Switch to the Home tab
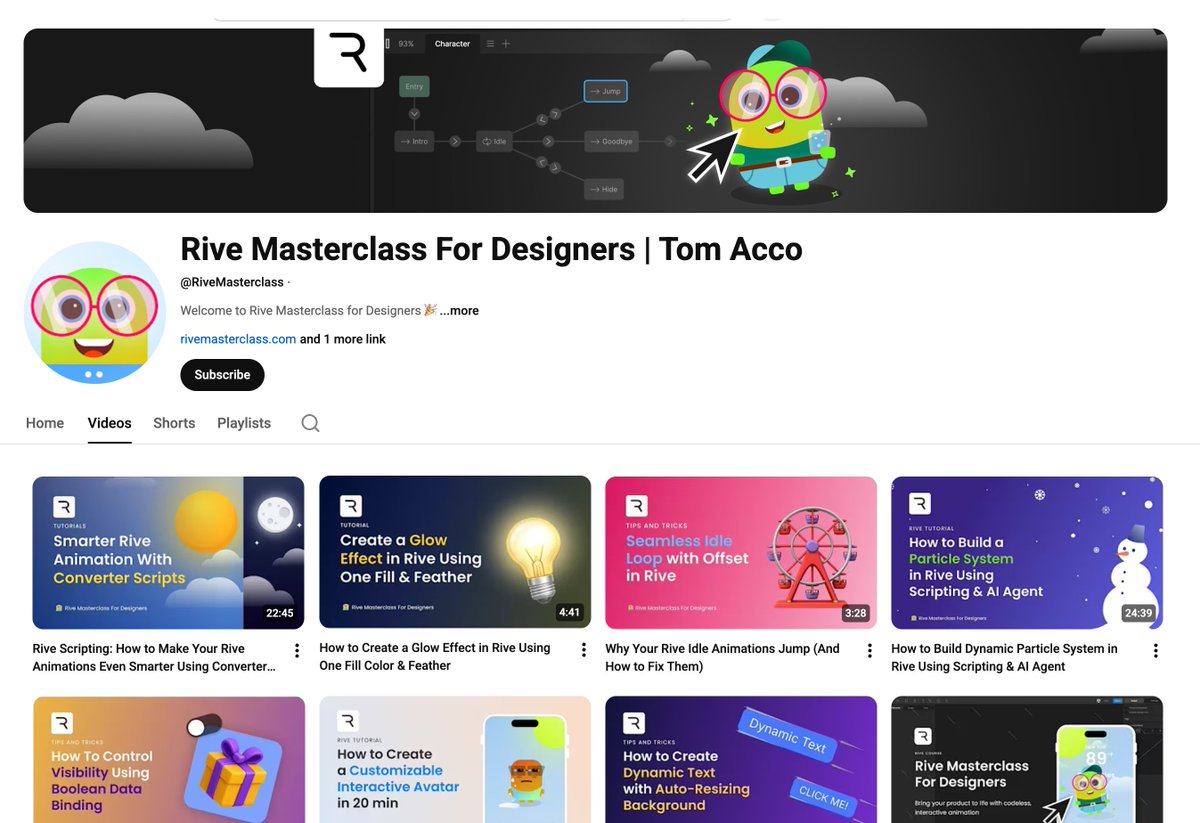Viewport: 1200px width, 823px height. coord(45,423)
